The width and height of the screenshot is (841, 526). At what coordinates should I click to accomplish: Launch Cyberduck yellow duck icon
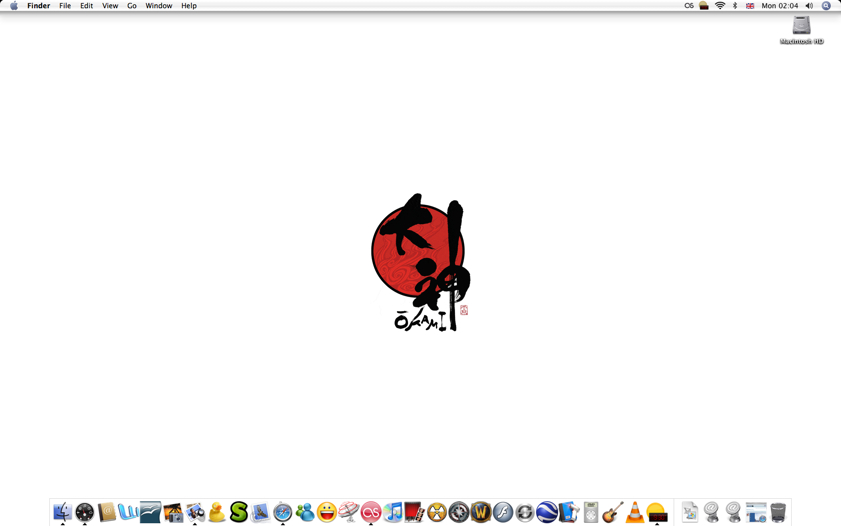click(x=217, y=512)
